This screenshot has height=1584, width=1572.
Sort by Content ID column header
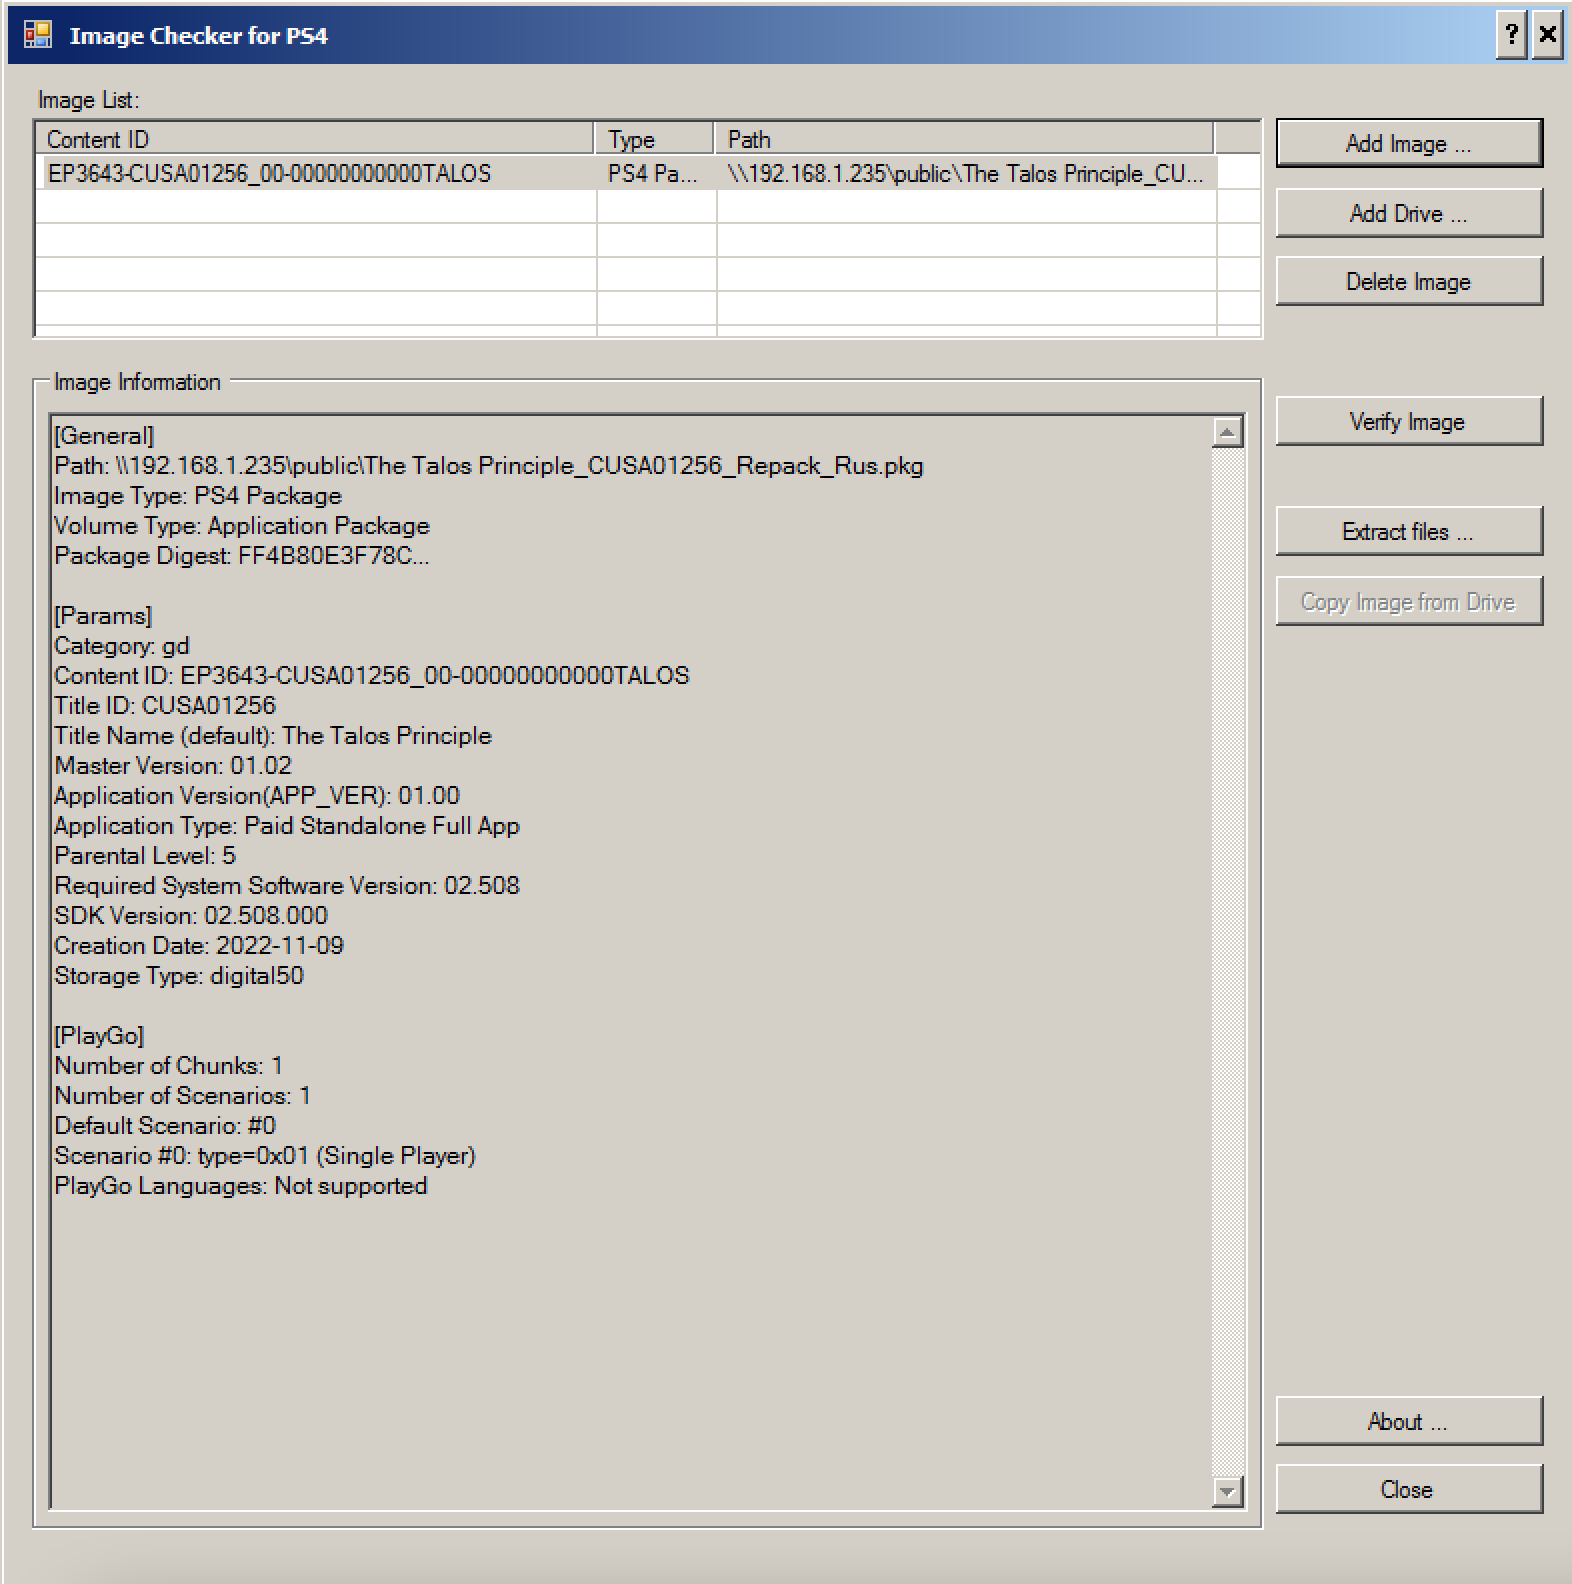pyautogui.click(x=314, y=139)
